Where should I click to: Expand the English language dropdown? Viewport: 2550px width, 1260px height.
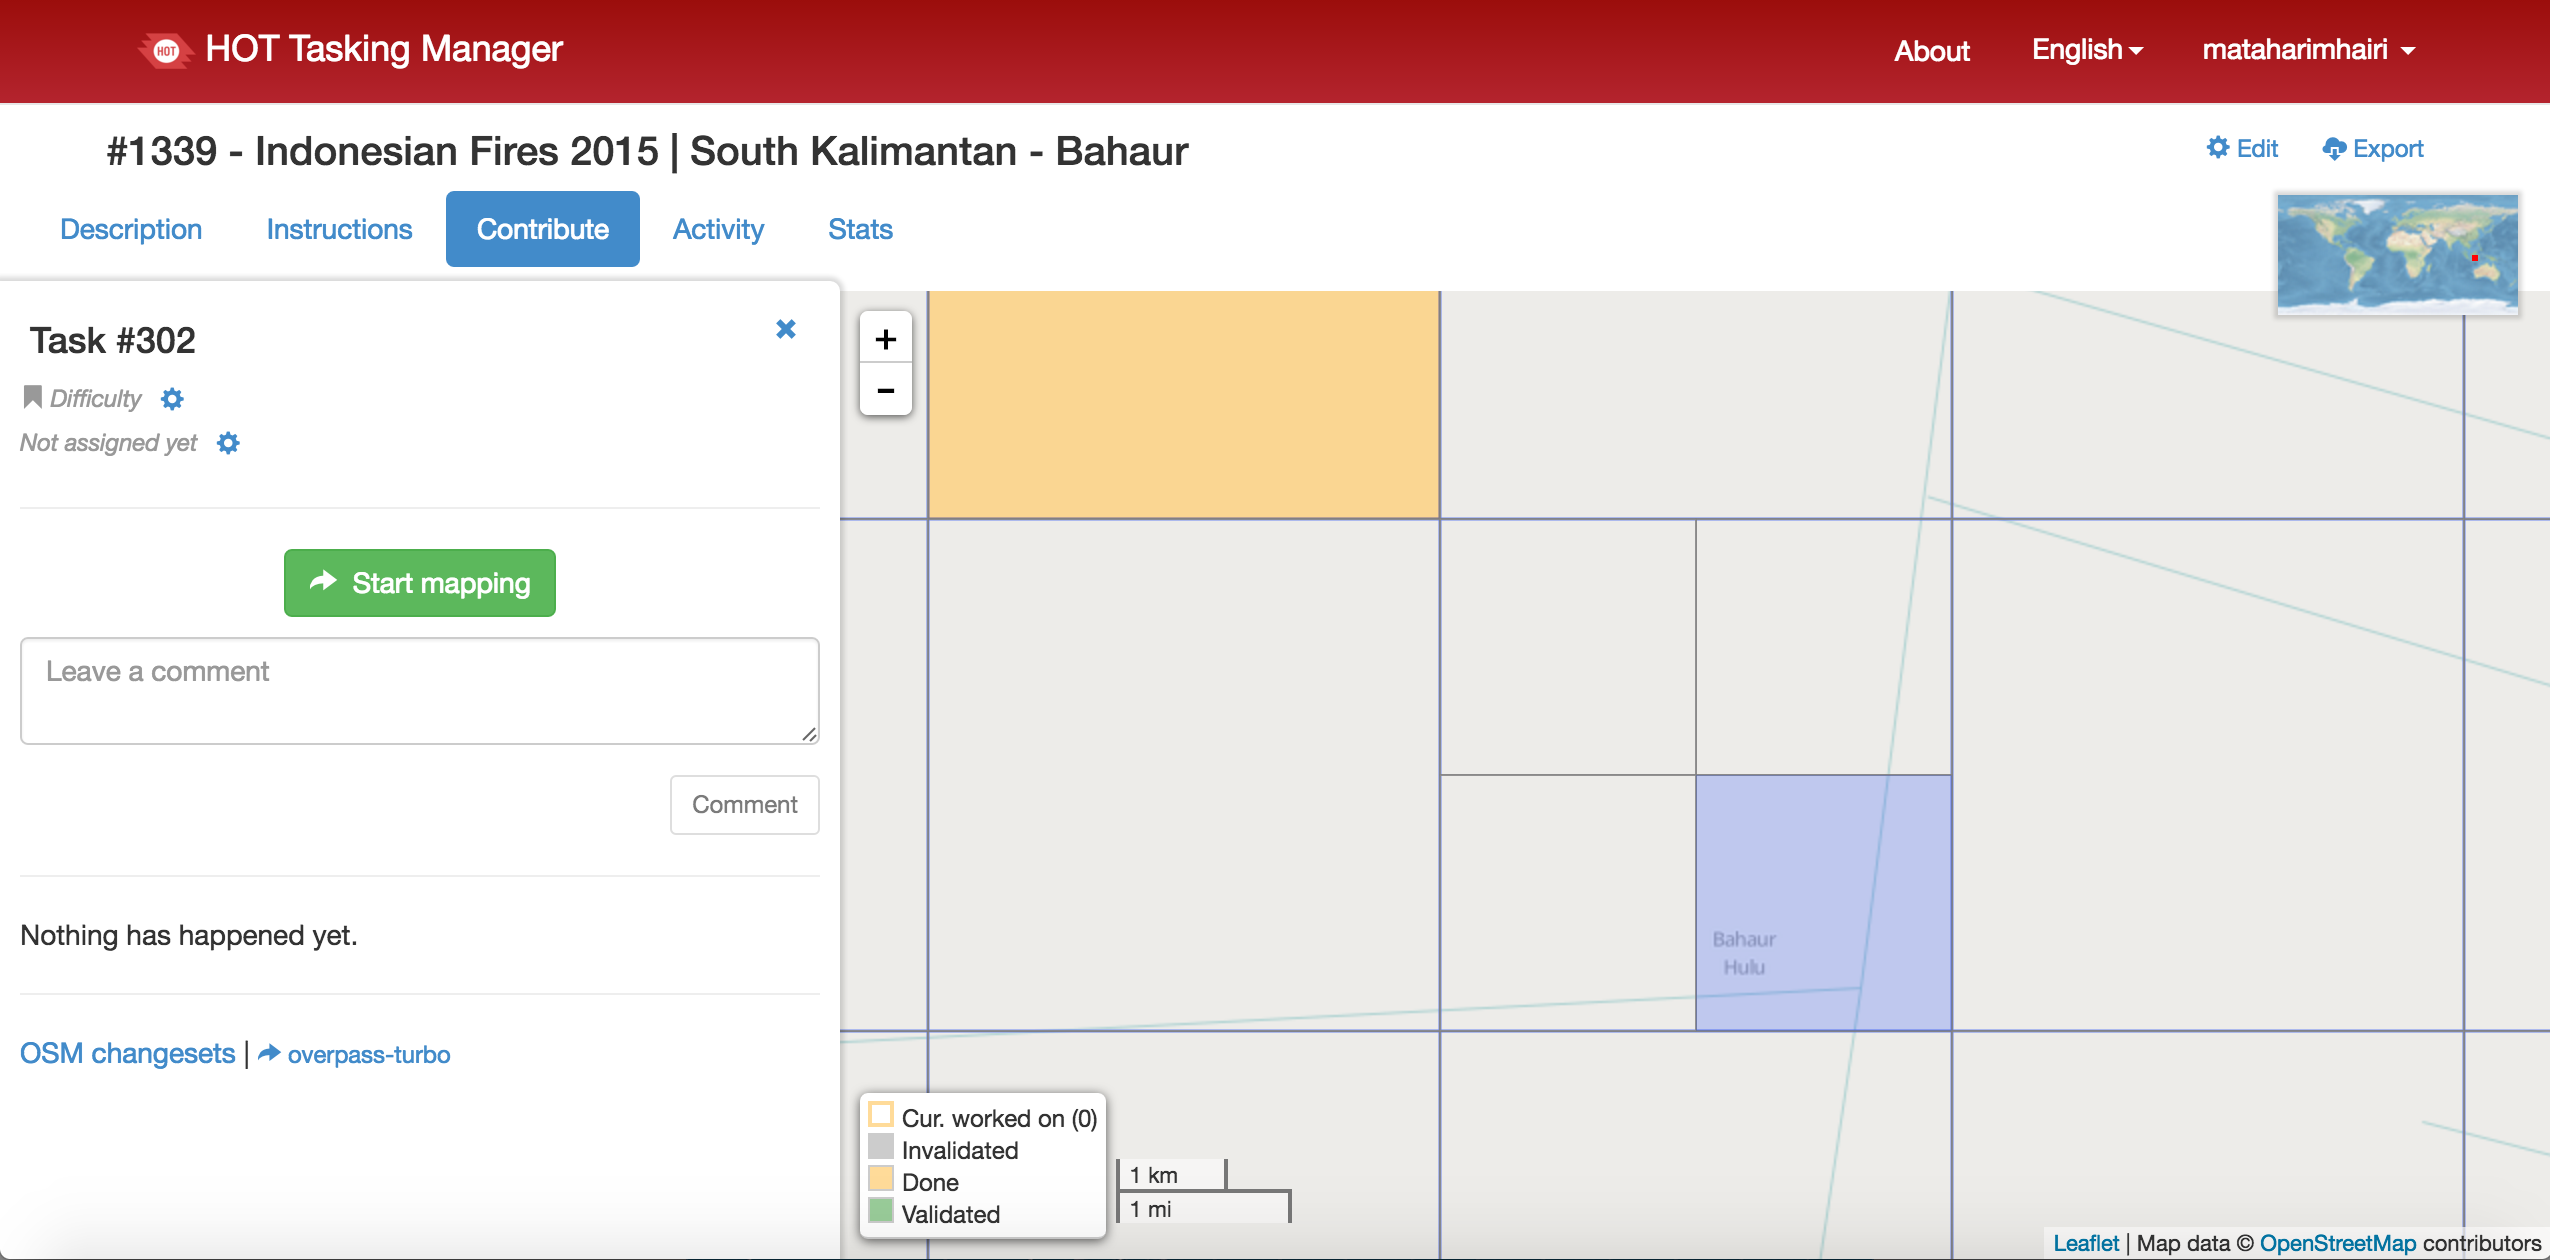pyautogui.click(x=2086, y=50)
